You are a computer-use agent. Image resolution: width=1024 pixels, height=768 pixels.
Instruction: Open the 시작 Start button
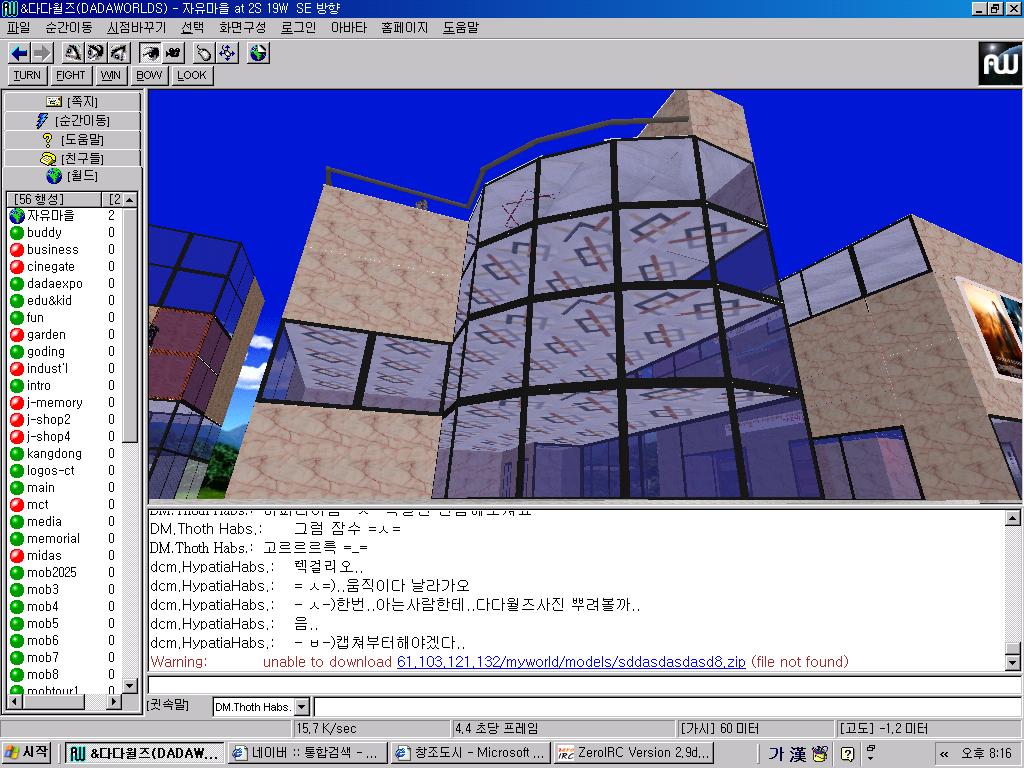click(x=27, y=753)
